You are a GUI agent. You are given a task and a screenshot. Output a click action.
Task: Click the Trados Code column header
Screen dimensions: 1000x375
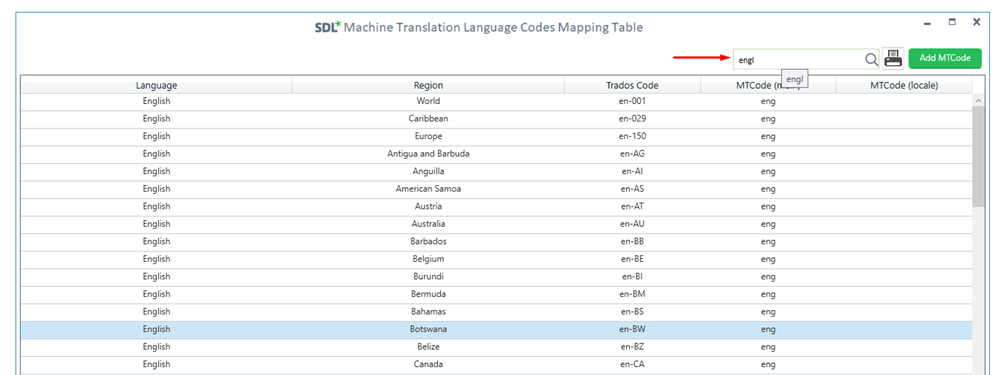click(632, 85)
